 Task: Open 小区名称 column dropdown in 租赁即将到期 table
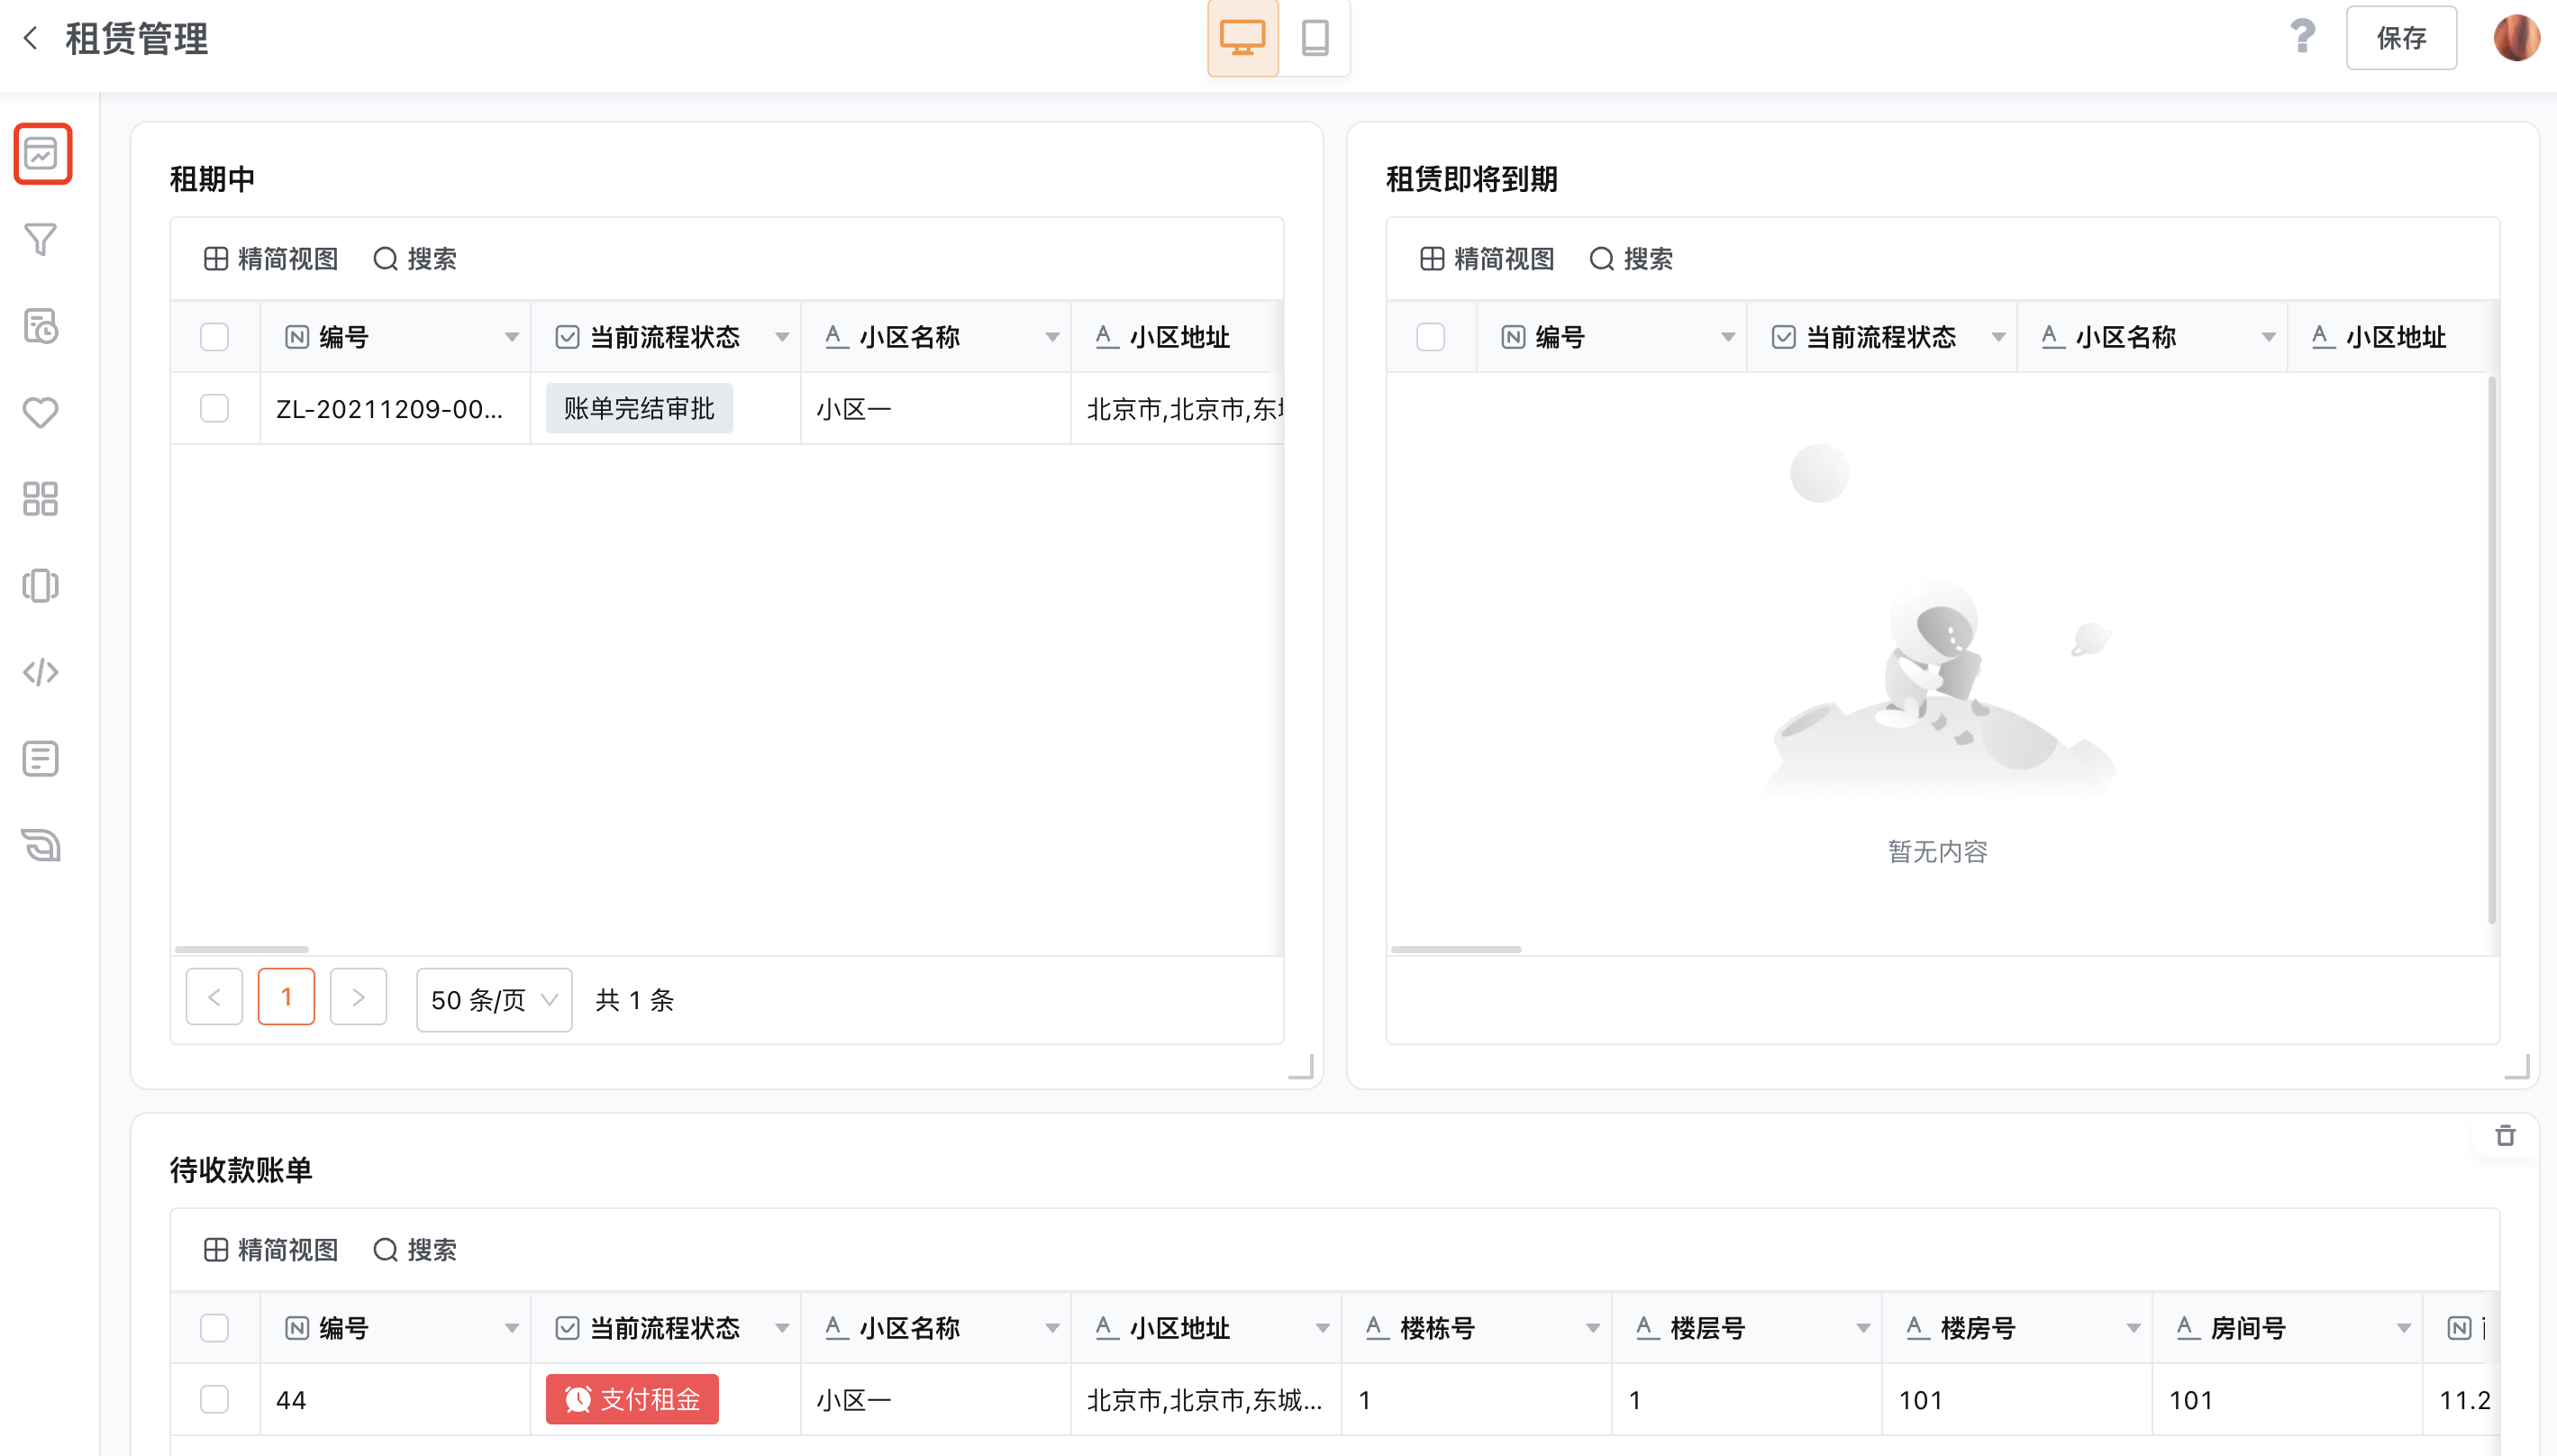[2268, 337]
